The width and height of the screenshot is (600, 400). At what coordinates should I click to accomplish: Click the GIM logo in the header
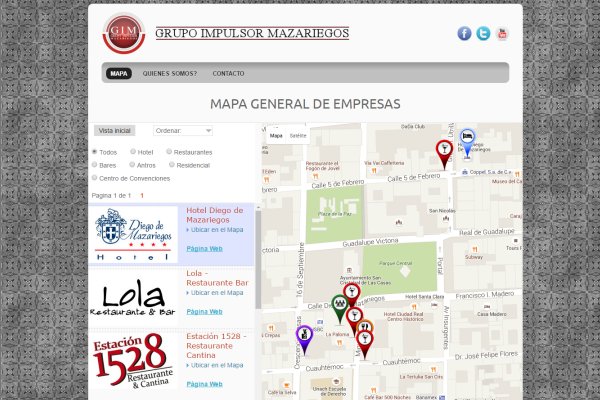(x=124, y=33)
